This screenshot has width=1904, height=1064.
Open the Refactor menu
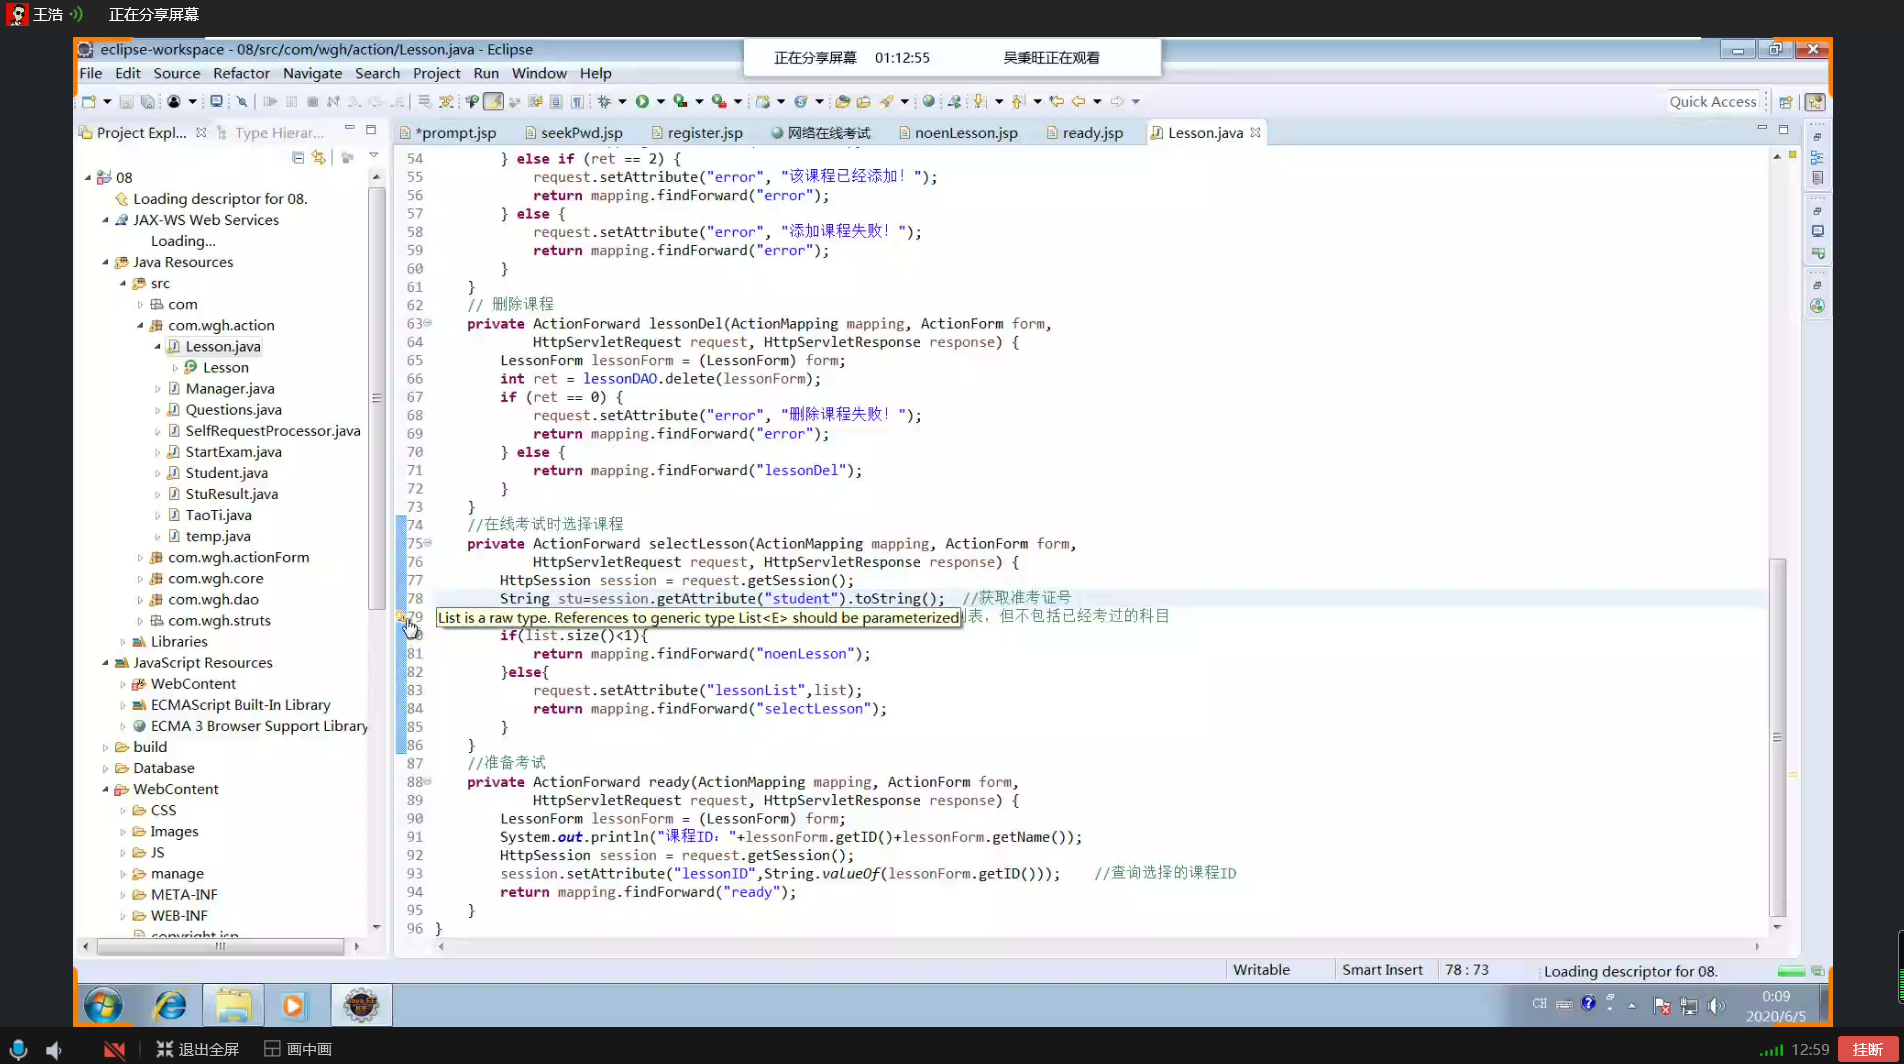(x=241, y=73)
